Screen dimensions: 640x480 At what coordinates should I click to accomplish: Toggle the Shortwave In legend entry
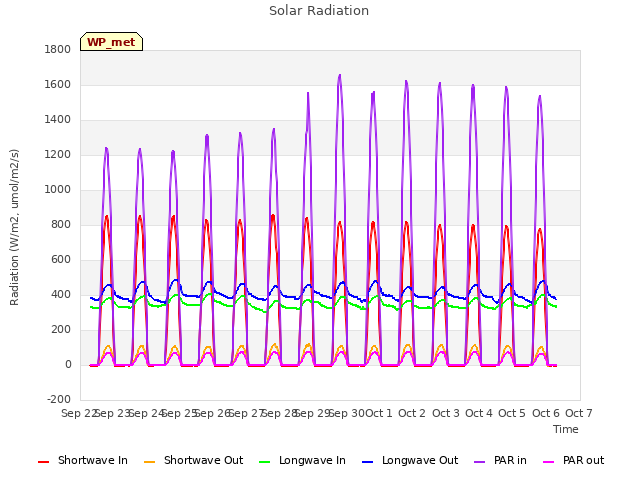click(83, 460)
